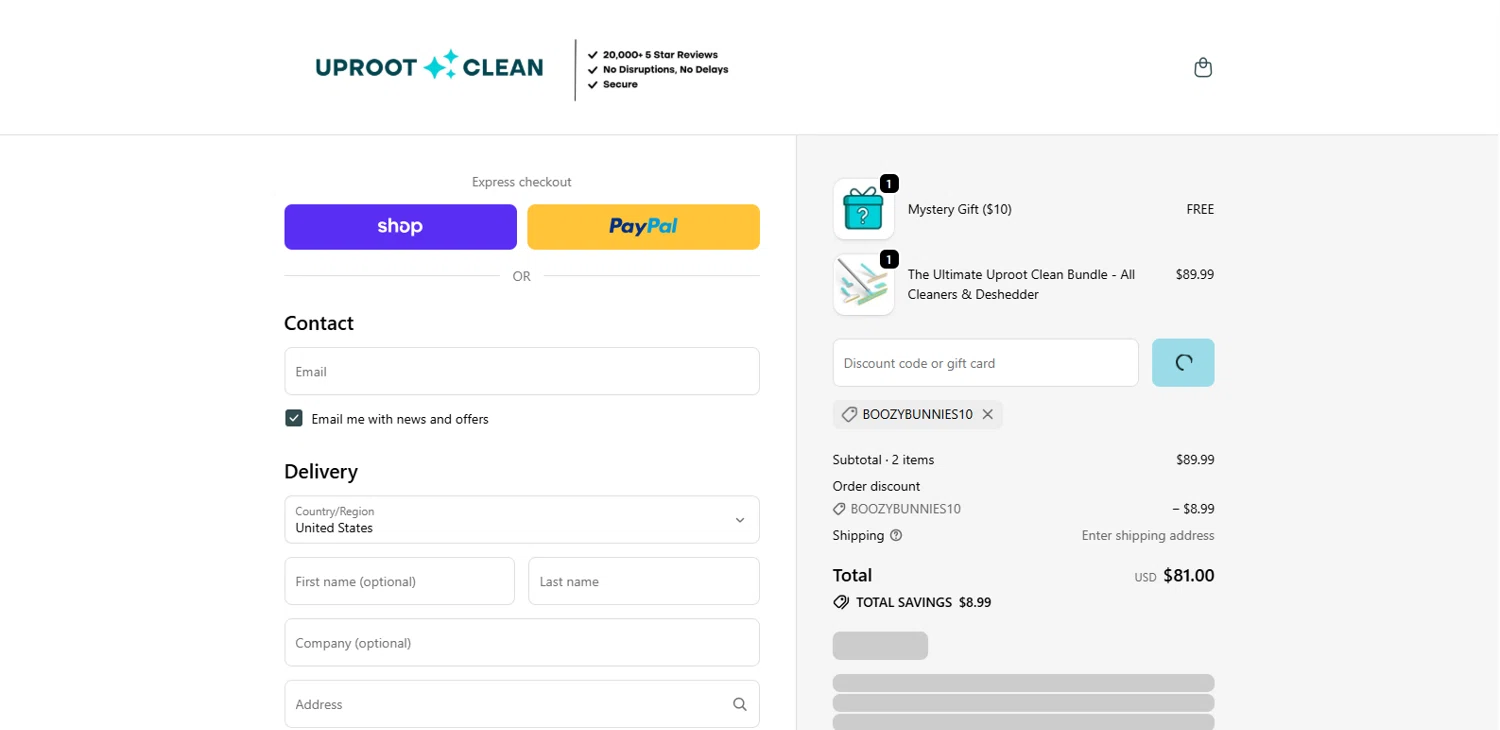Click the $81.00 total amount
1500x730 pixels.
click(1189, 575)
